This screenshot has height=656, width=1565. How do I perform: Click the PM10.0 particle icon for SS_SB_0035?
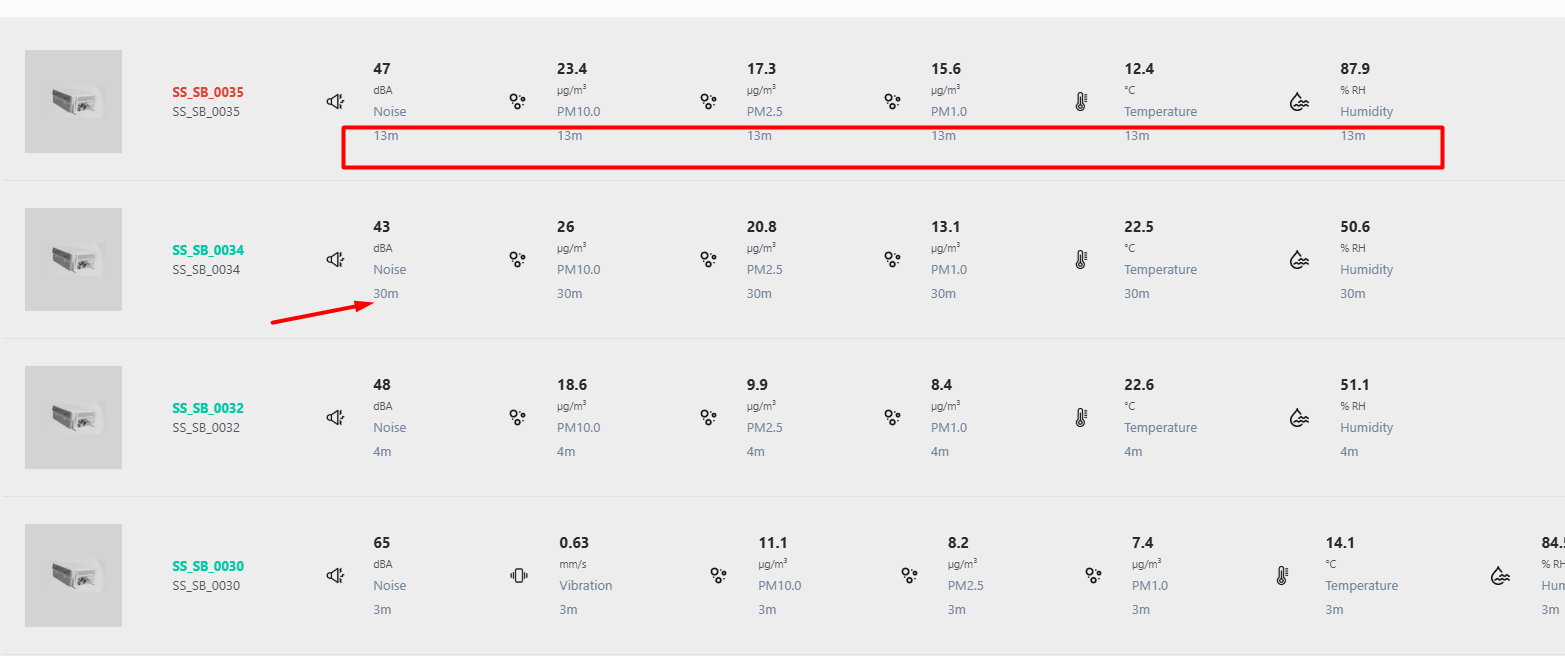517,101
